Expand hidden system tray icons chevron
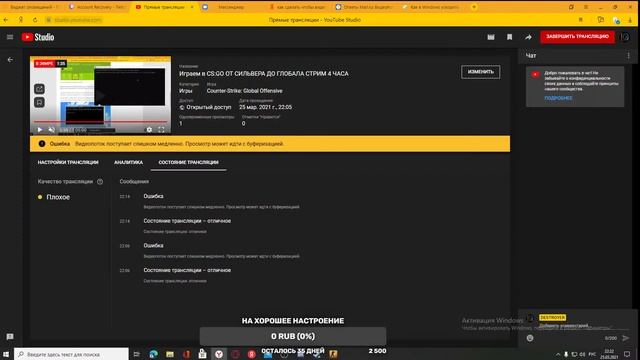 (x=558, y=354)
